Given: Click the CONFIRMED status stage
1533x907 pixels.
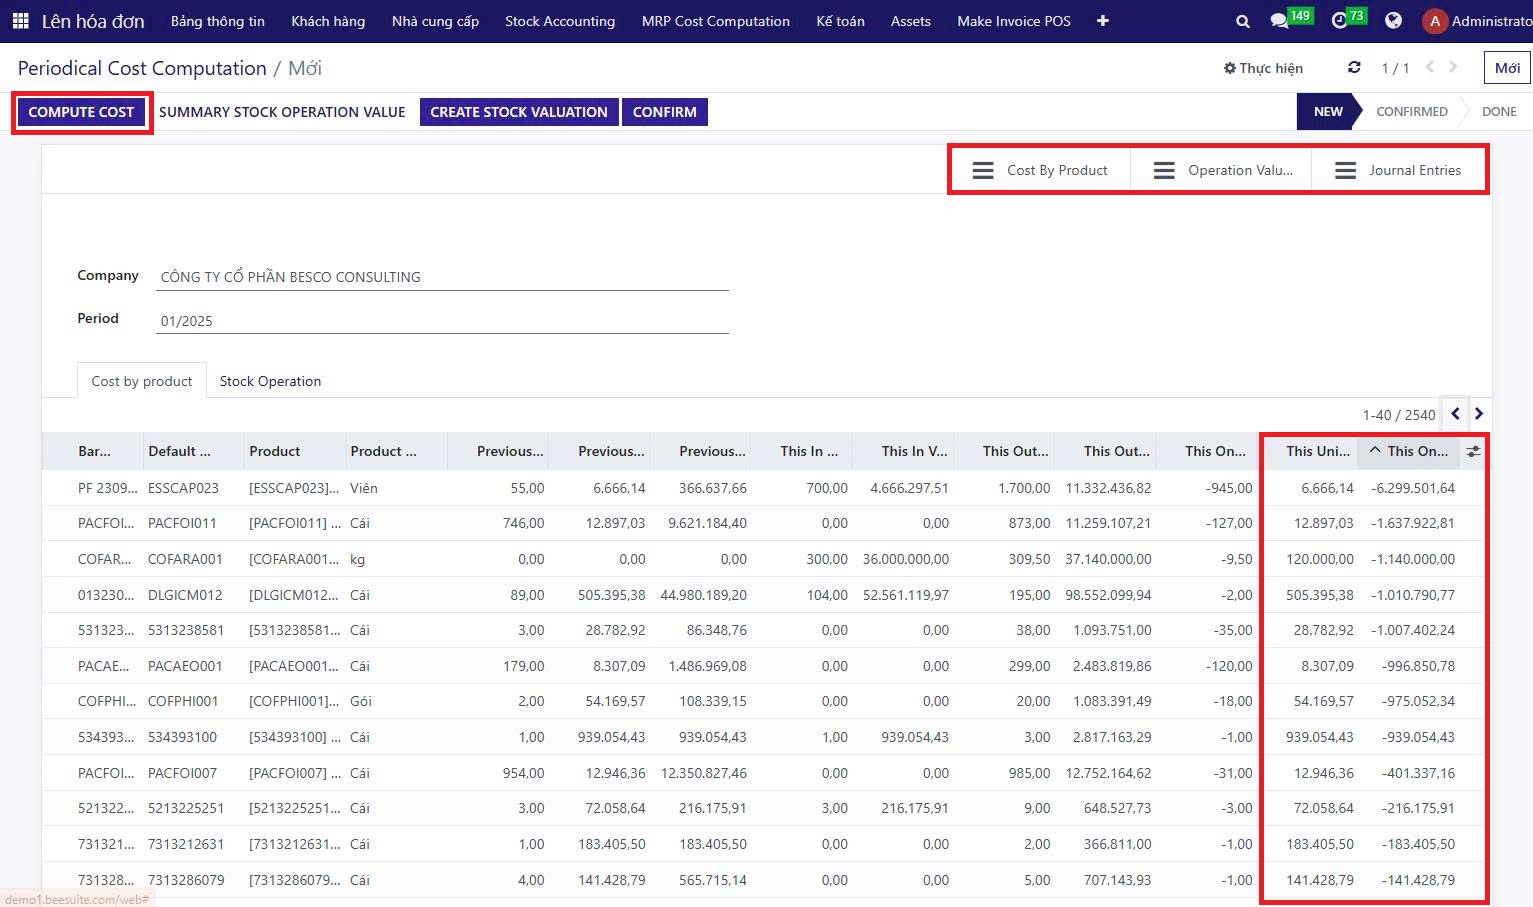Looking at the screenshot, I should pos(1411,112).
